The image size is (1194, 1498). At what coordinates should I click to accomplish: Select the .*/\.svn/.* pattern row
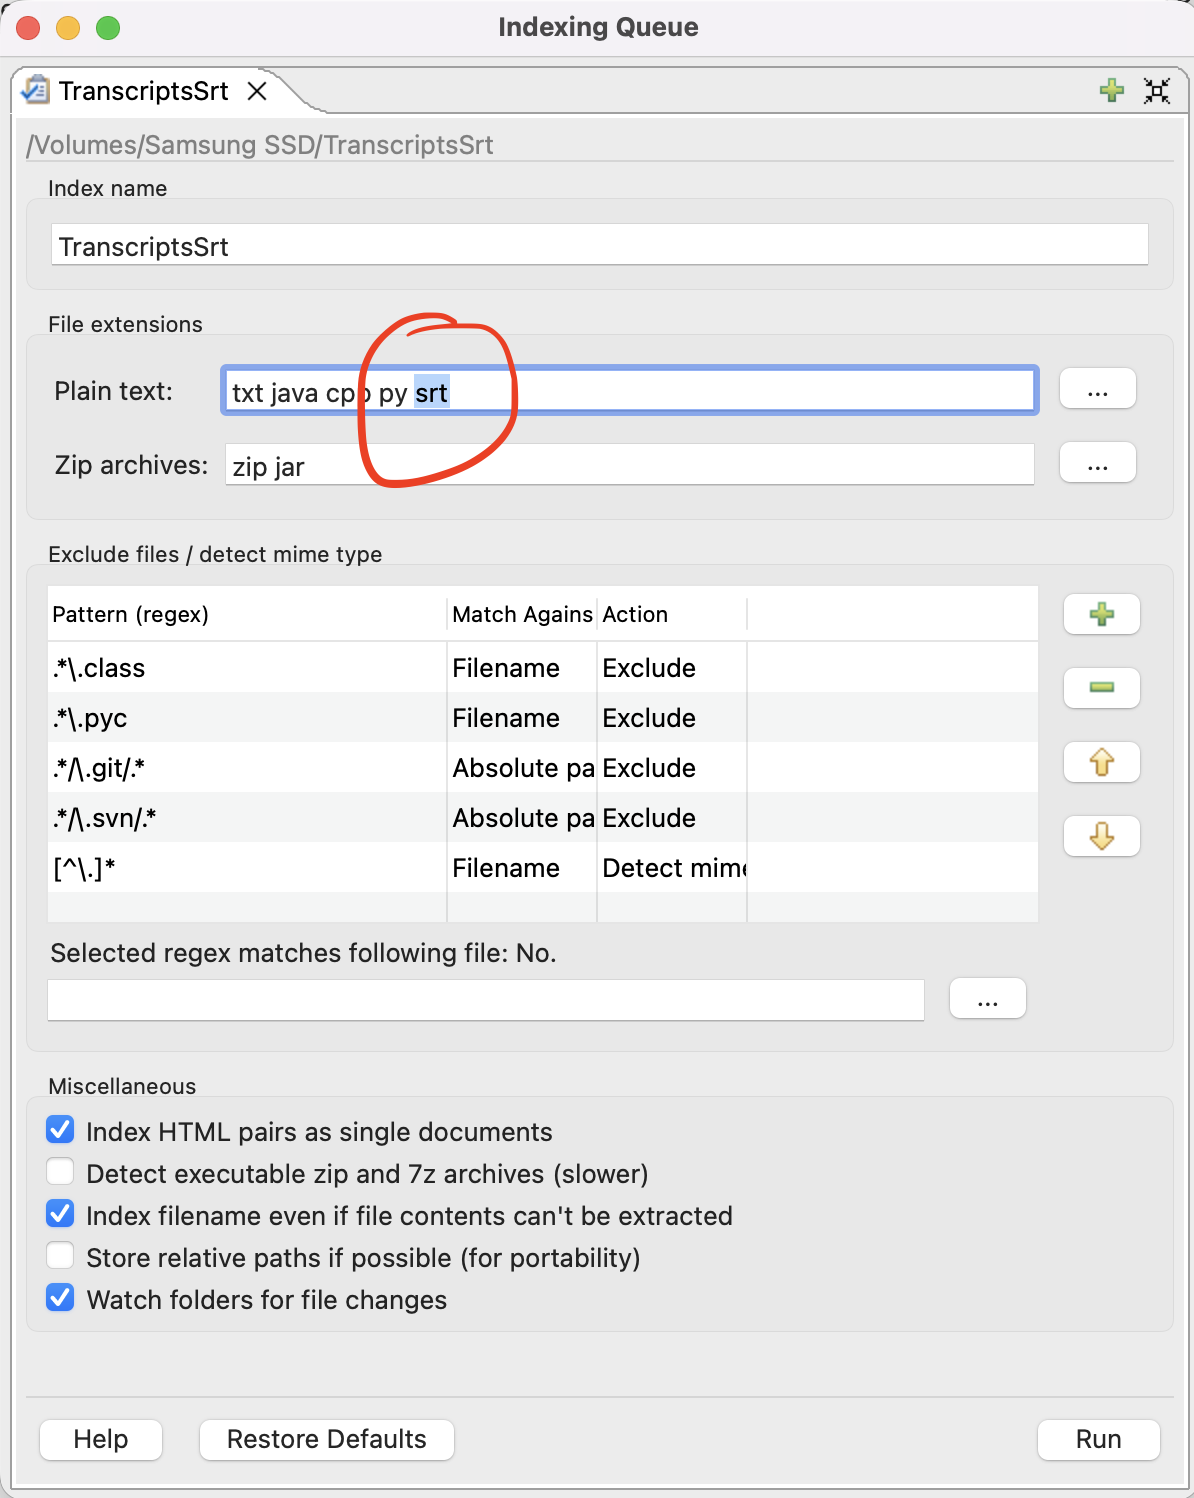(x=543, y=817)
